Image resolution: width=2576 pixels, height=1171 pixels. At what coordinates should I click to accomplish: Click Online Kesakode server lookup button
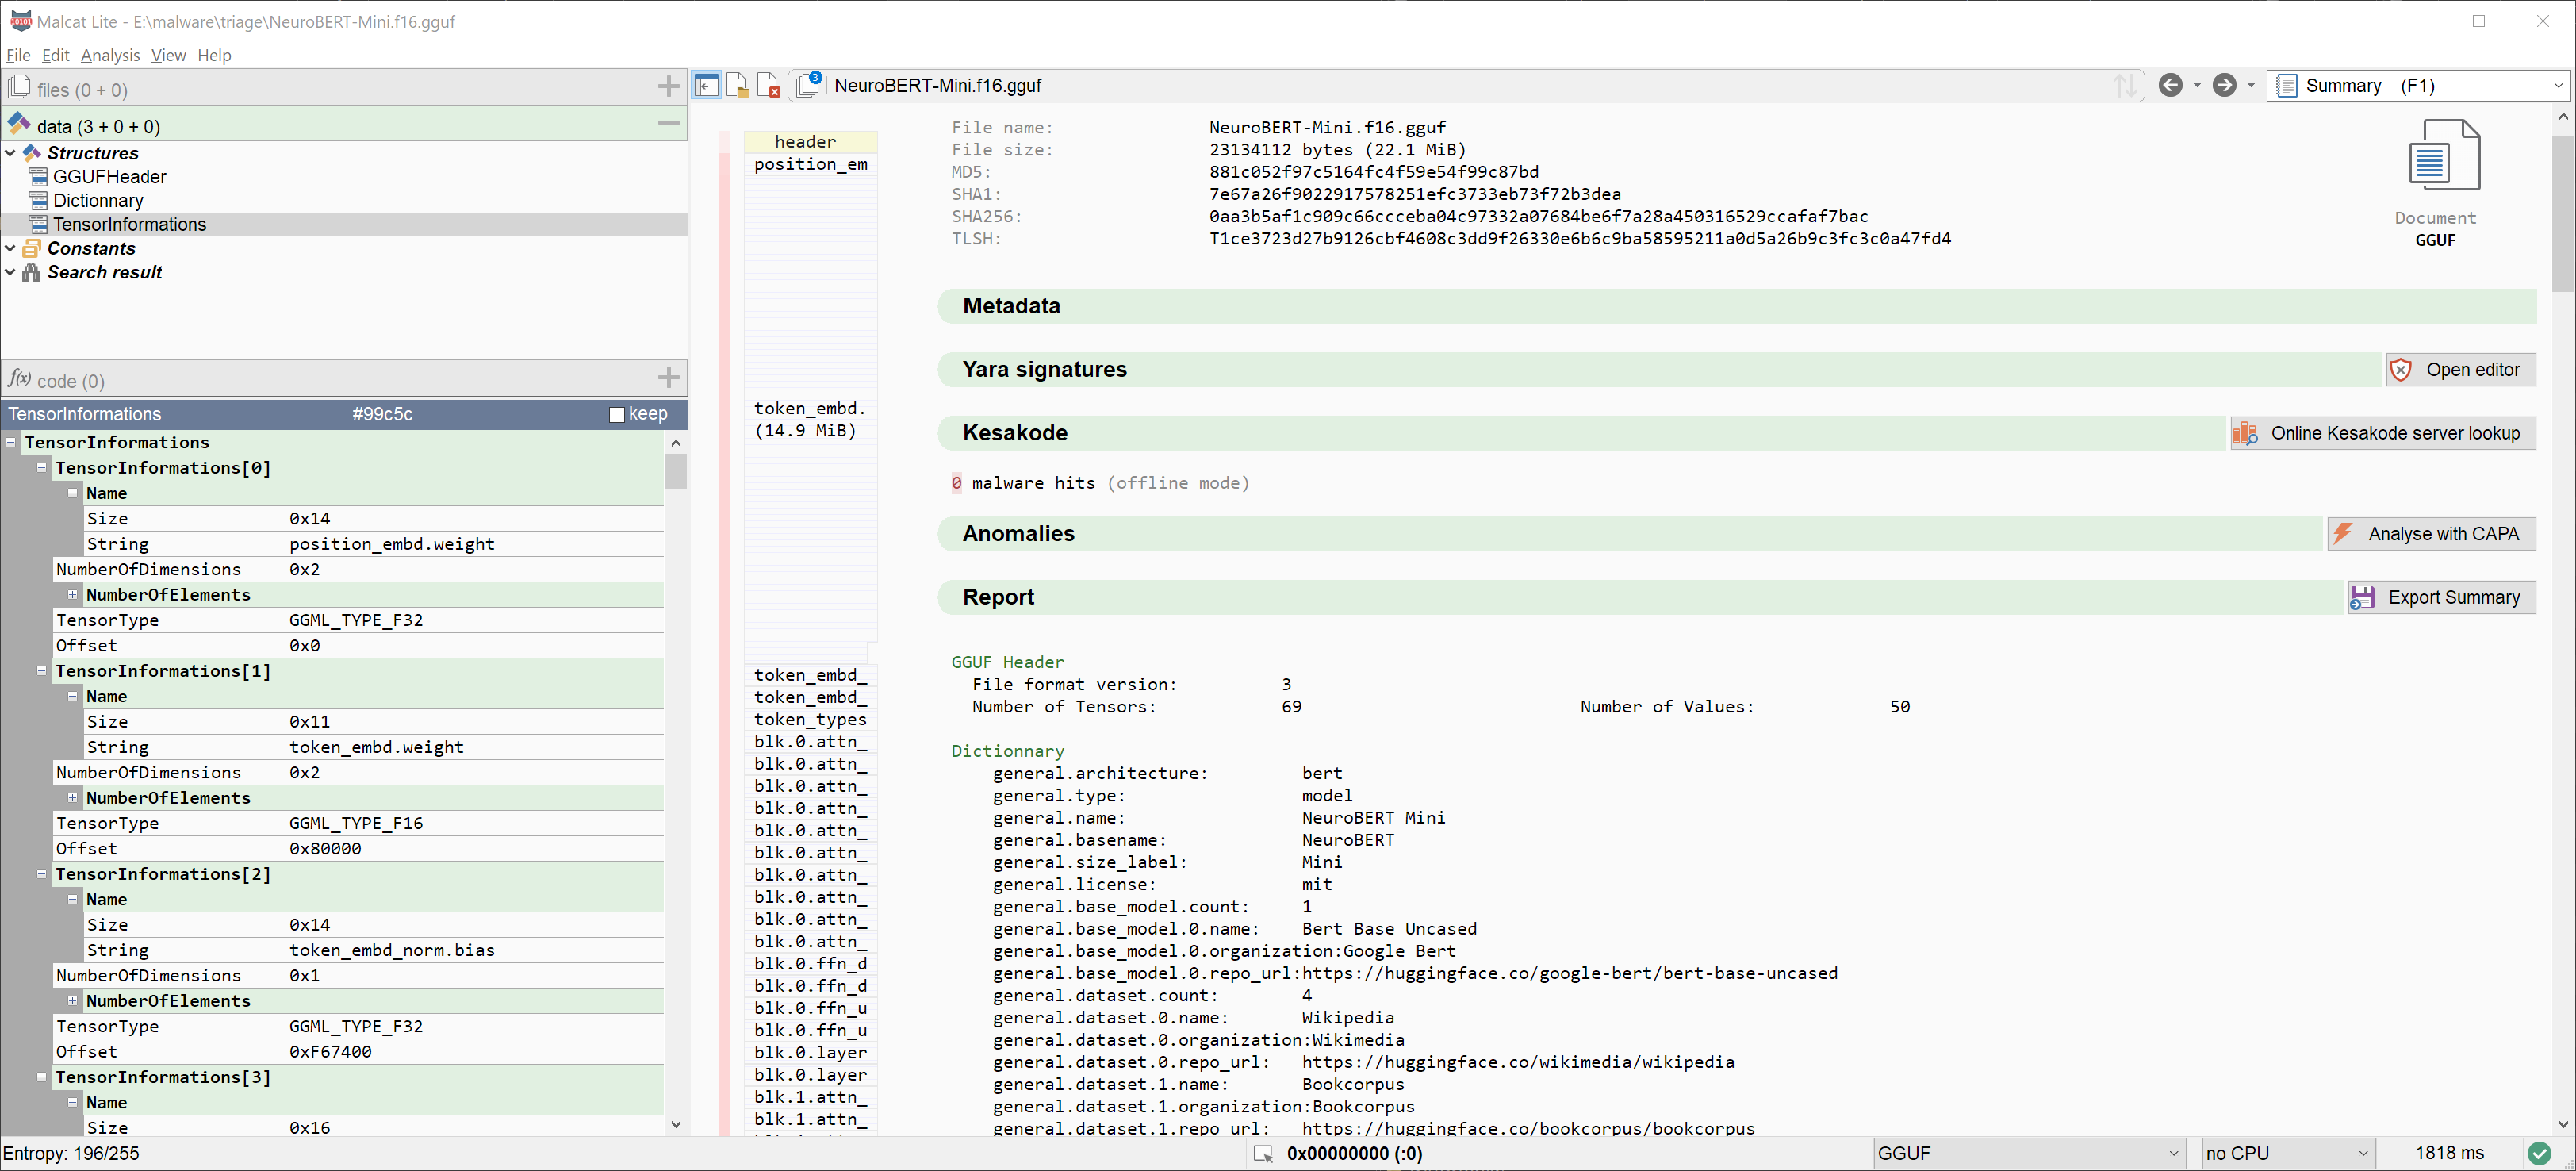[2383, 433]
